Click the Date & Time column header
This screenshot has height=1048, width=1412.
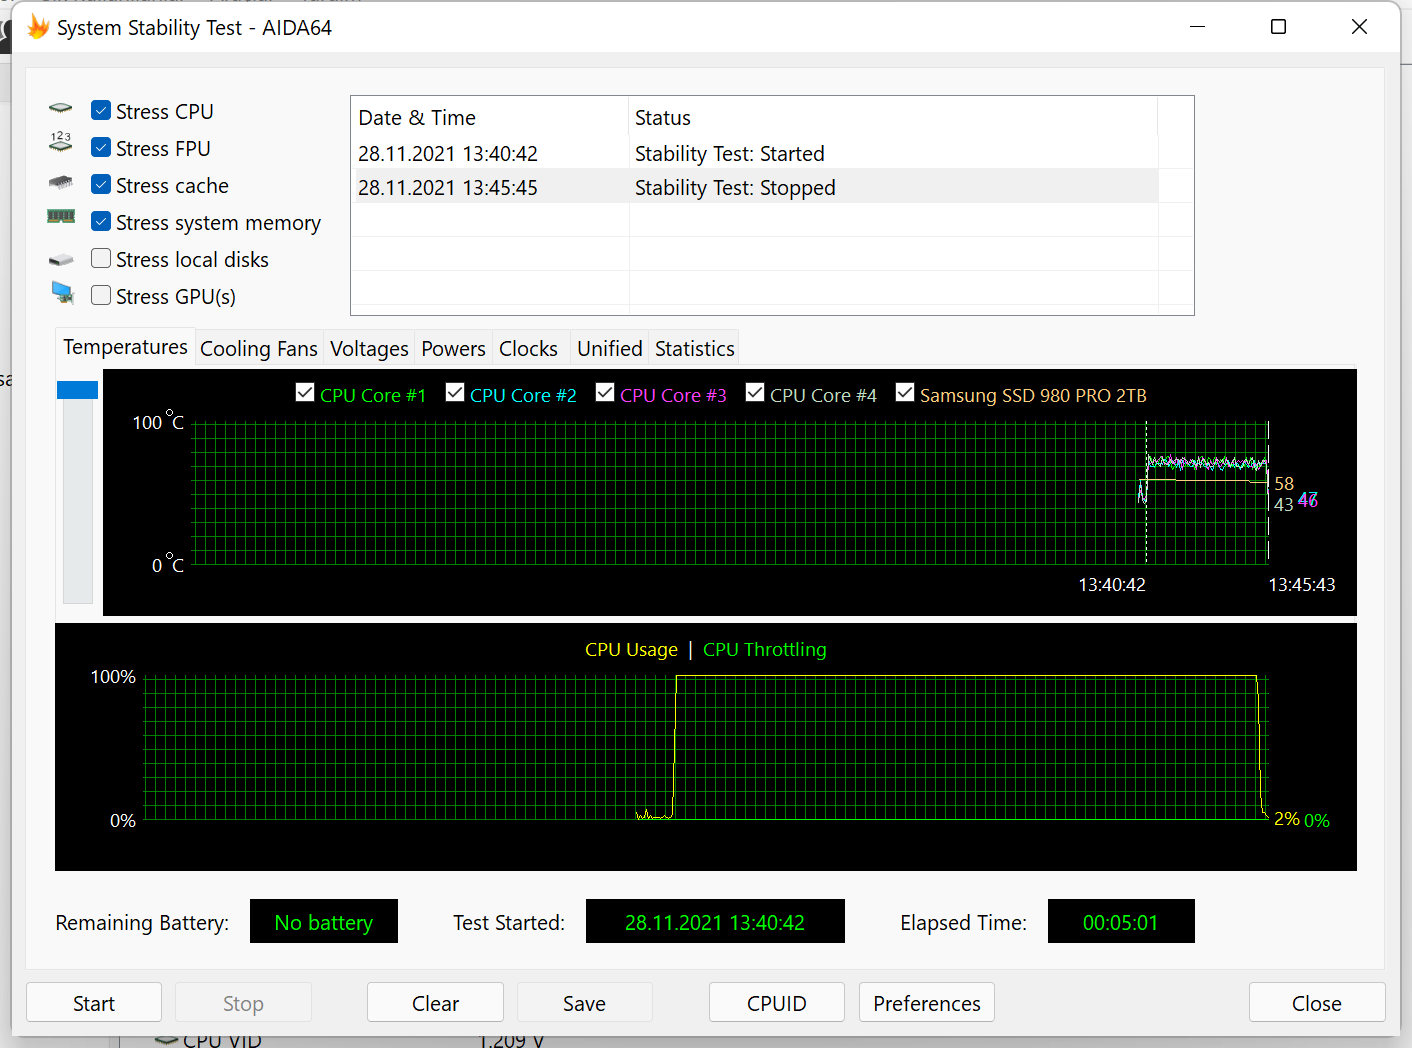[x=490, y=118]
